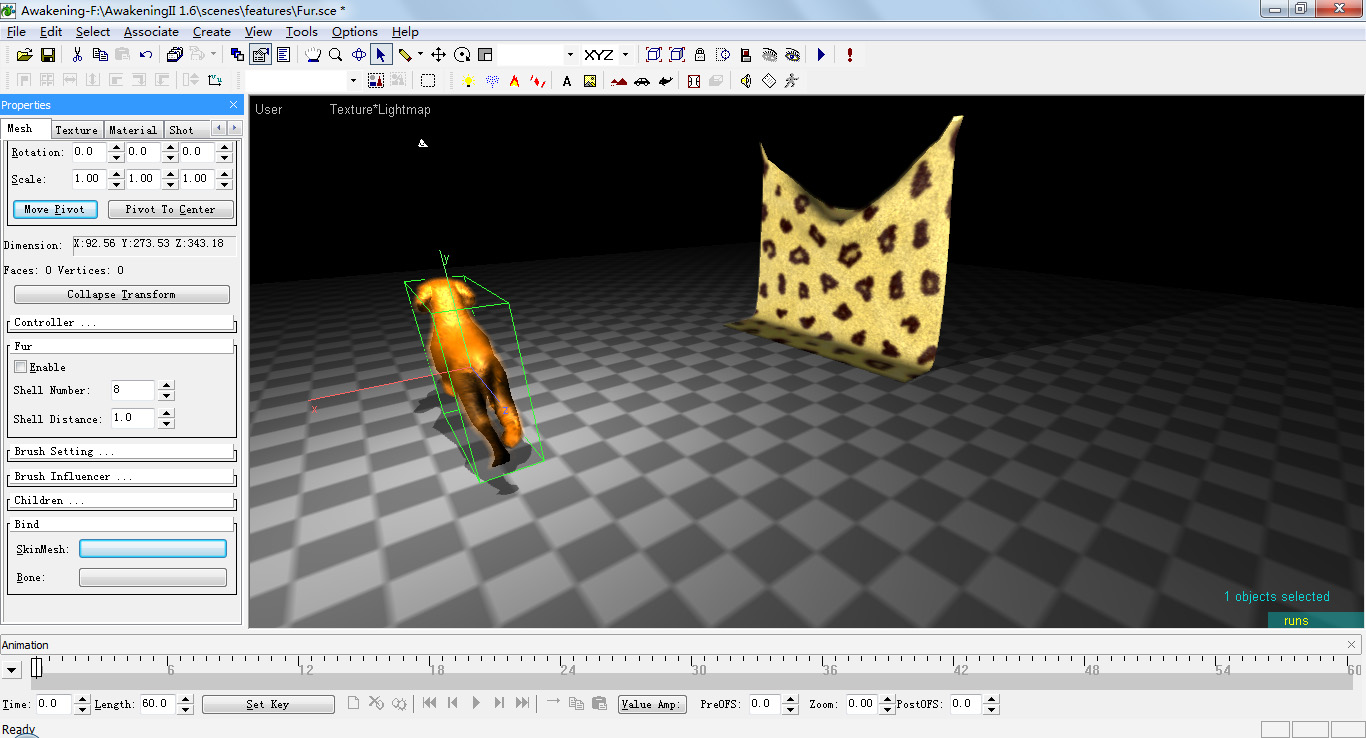
Task: Open the XYZ axis dropdown
Action: coord(624,54)
